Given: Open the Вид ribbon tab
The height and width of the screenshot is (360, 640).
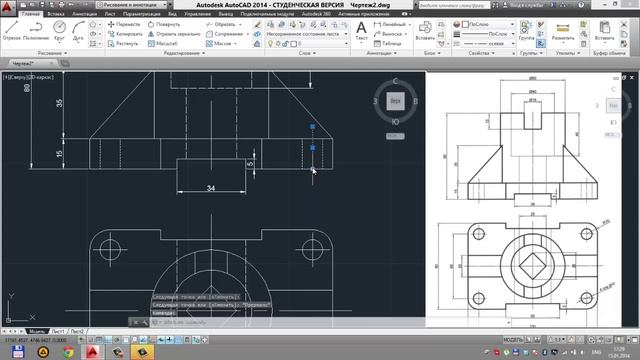Looking at the screenshot, I should coord(172,14).
